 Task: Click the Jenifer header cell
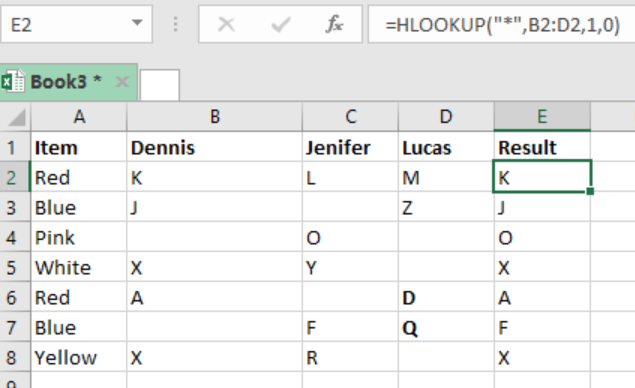350,147
